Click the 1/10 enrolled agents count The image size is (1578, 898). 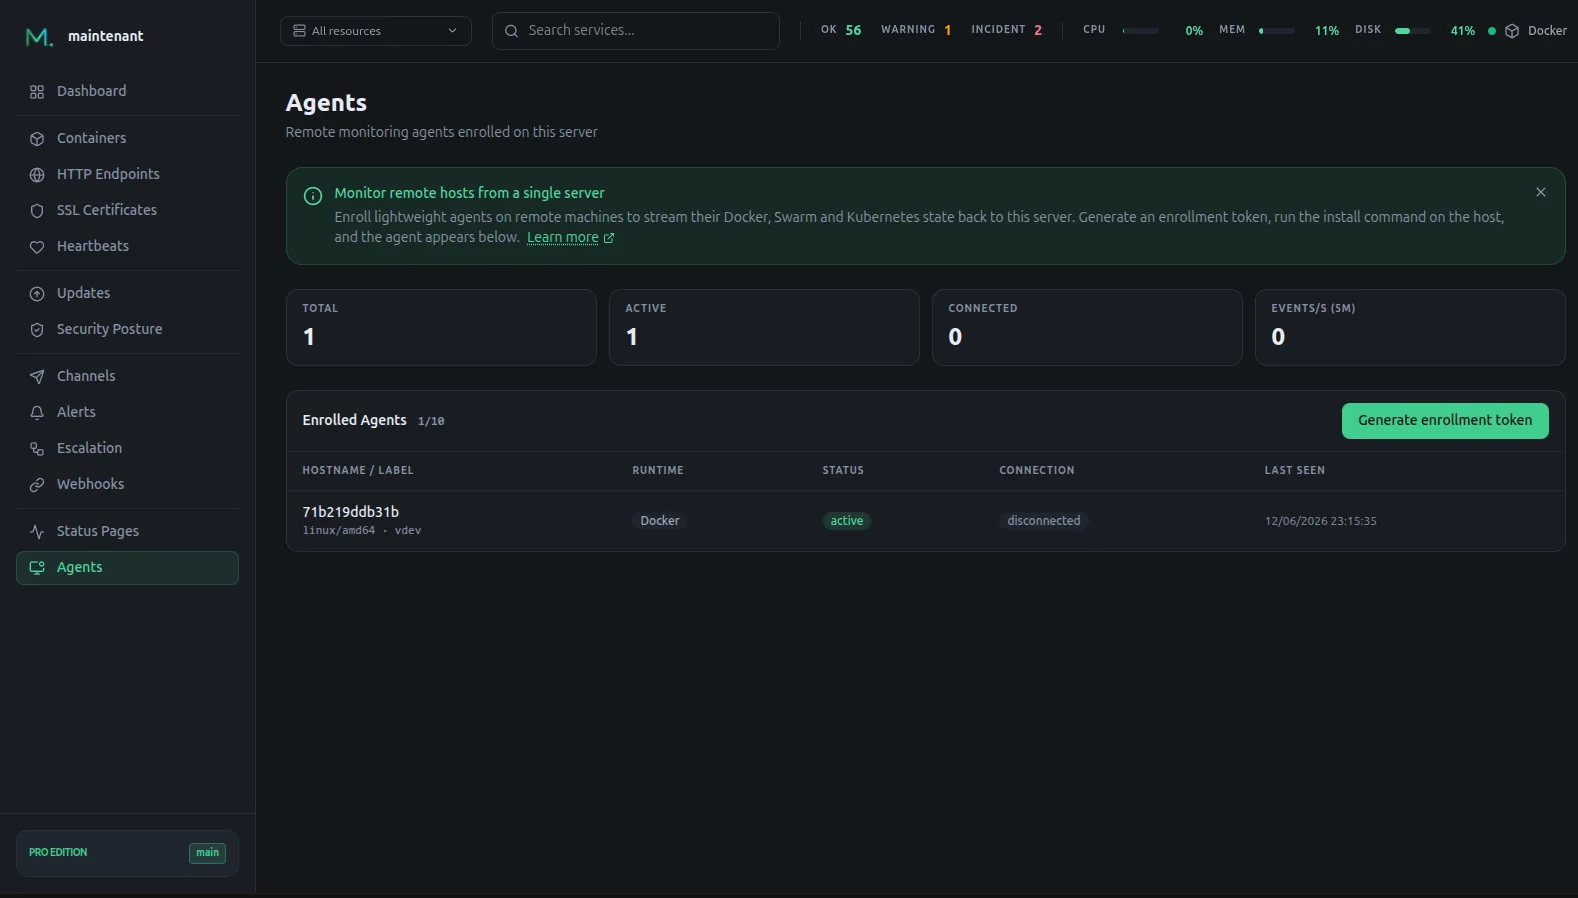tap(431, 422)
